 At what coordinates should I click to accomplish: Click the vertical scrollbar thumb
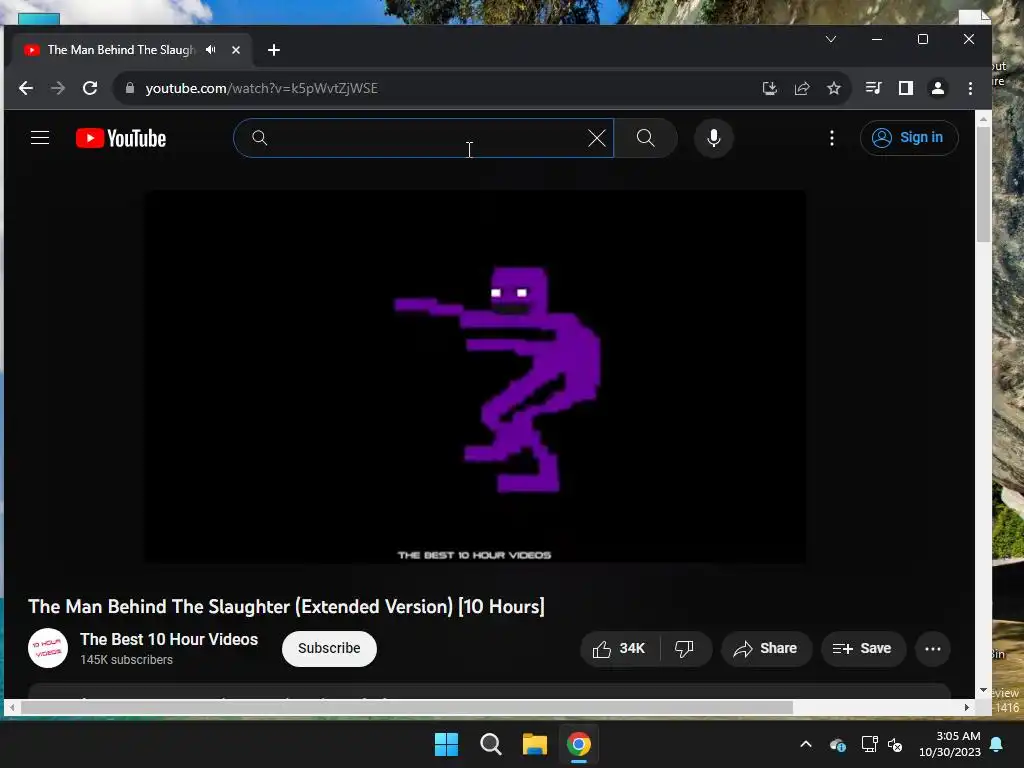(983, 185)
